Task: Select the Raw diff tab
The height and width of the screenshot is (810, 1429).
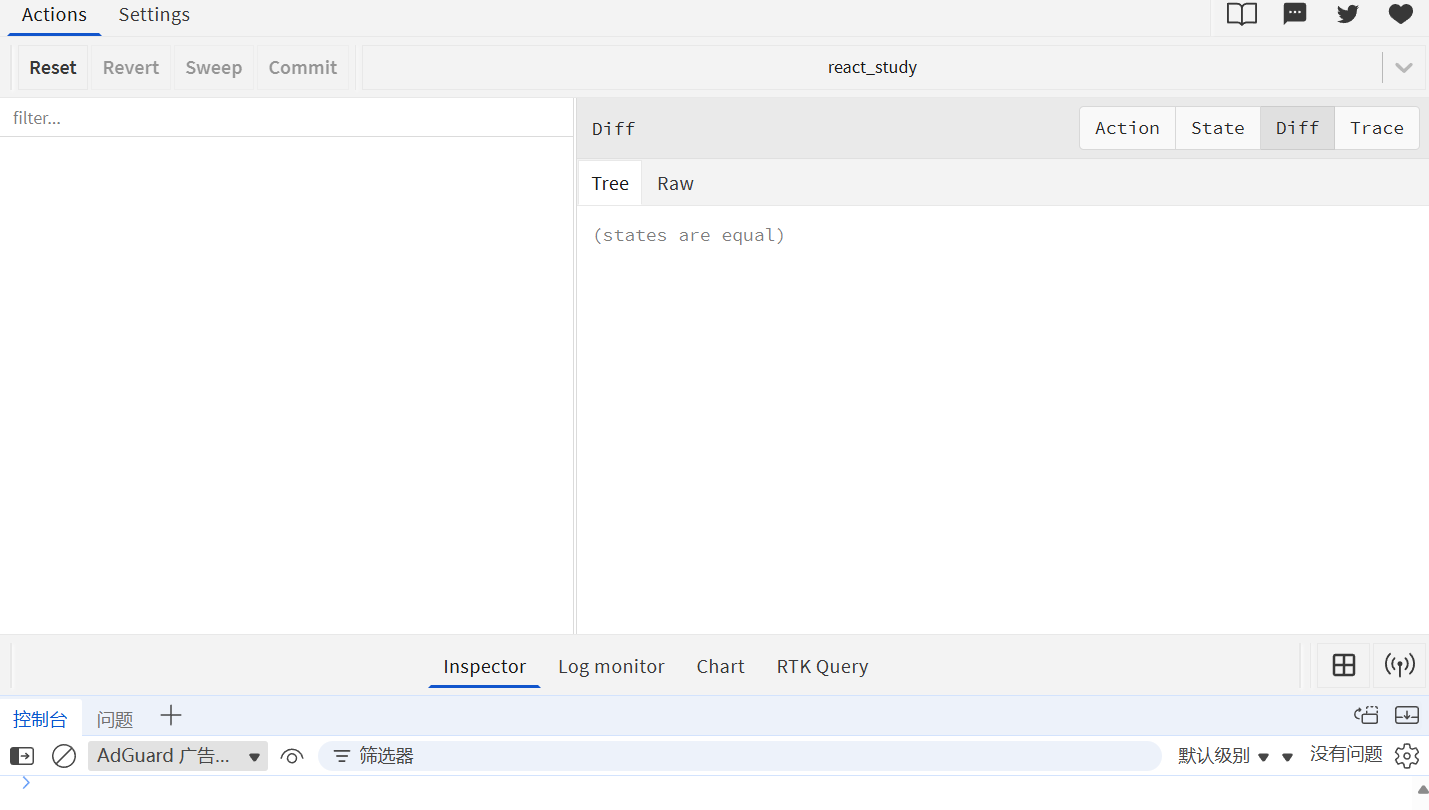Action: (675, 184)
